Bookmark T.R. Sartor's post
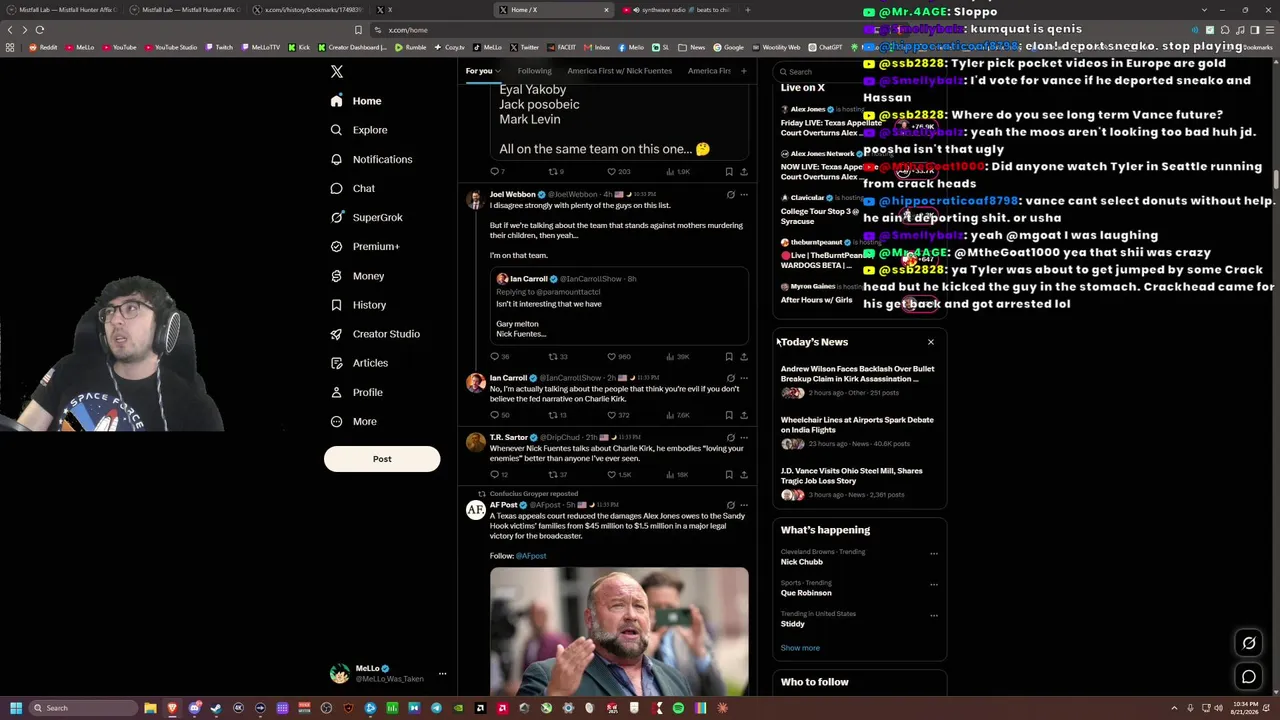Viewport: 1280px width, 720px height. pos(729,474)
